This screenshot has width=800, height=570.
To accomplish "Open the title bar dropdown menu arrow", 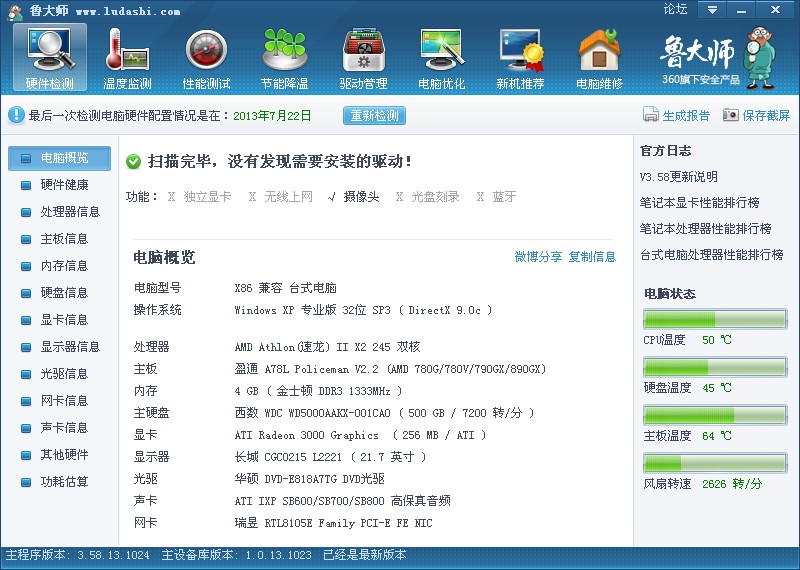I will pos(712,10).
